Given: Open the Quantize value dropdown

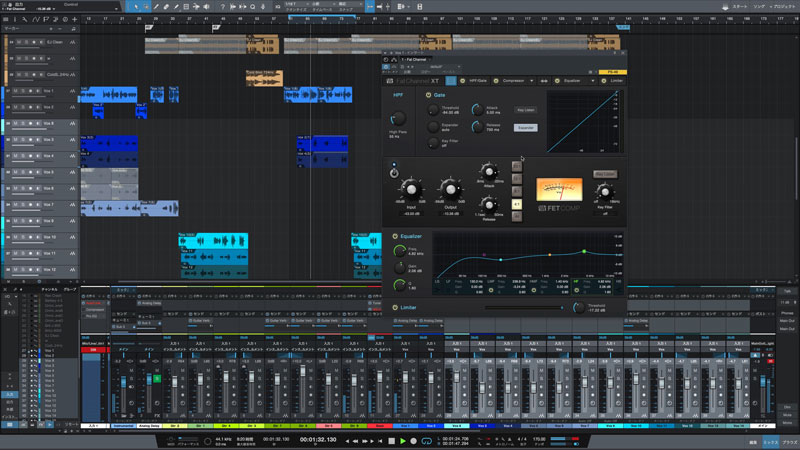Looking at the screenshot, I should [x=296, y=5].
